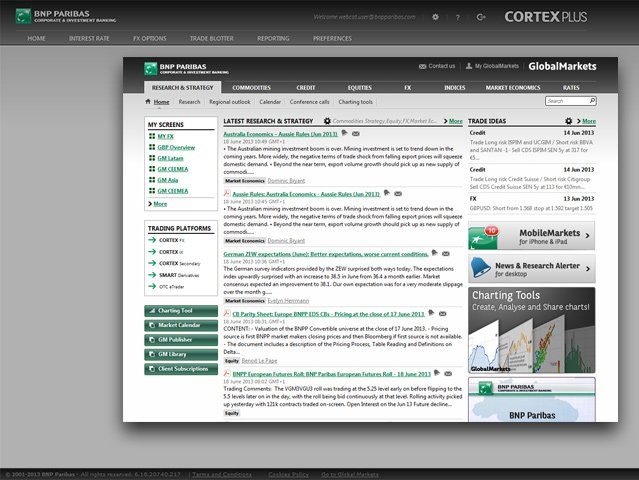Open TRADE BLOTTER menu

[x=212, y=38]
